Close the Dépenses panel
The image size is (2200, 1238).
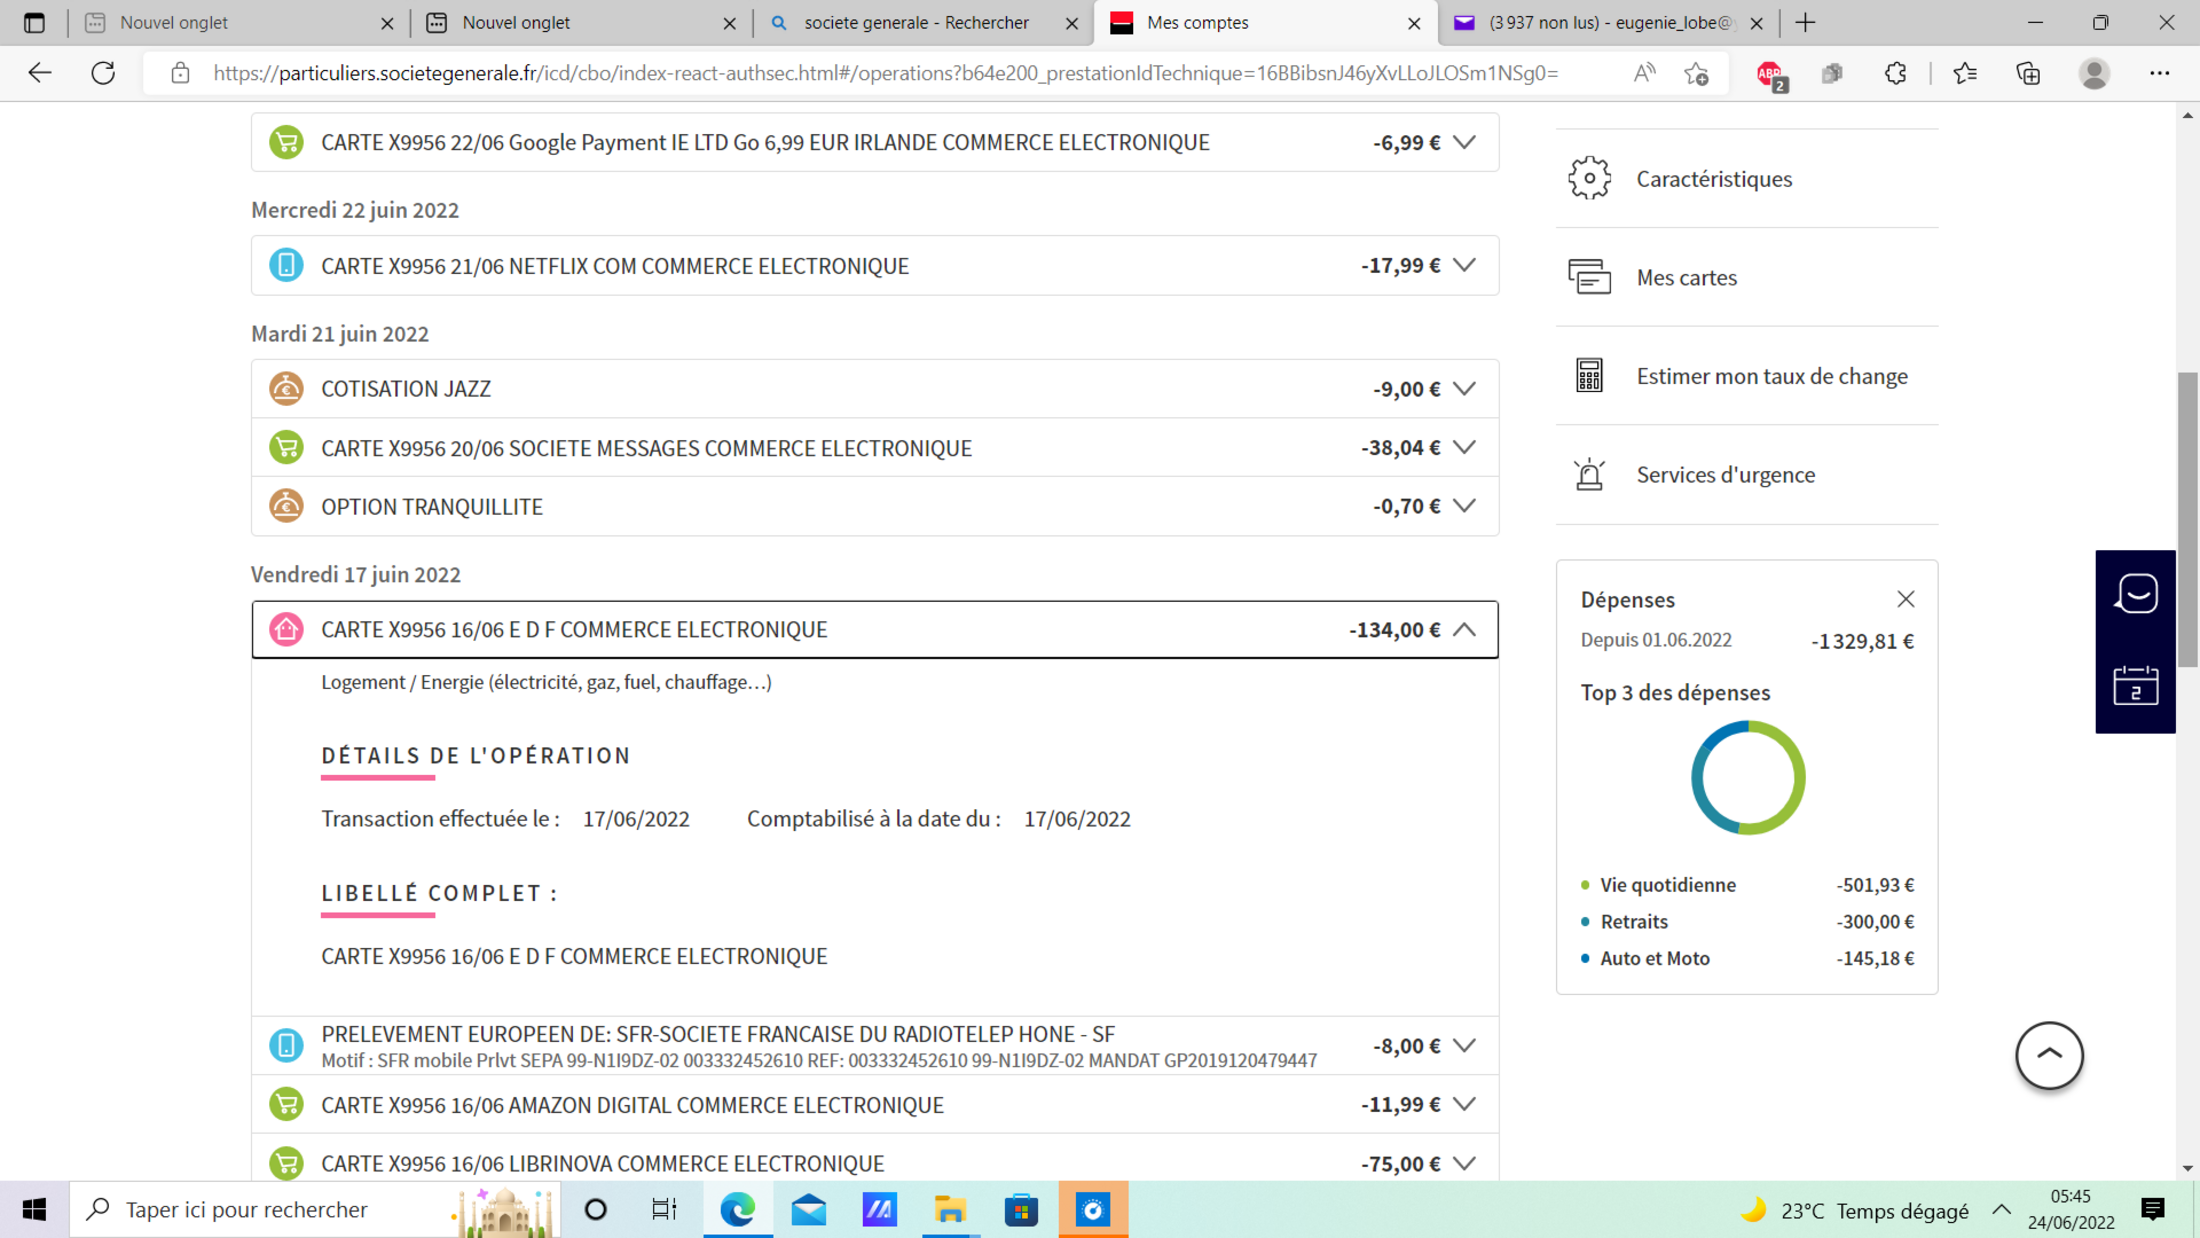point(1905,599)
